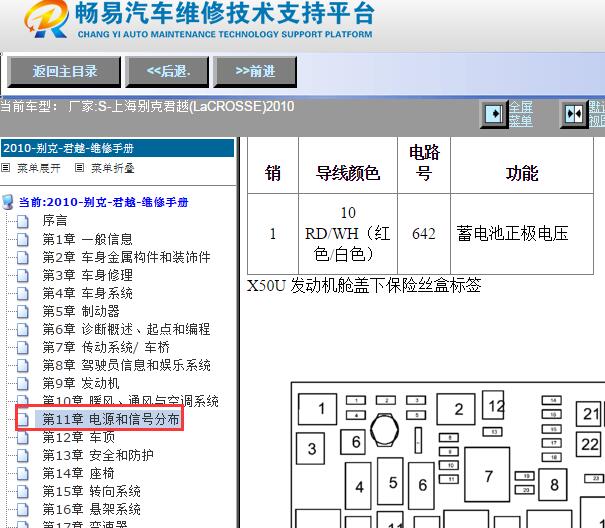The image size is (605, 528).
Task: Click the full-screen menu arrow icon
Action: point(494,114)
